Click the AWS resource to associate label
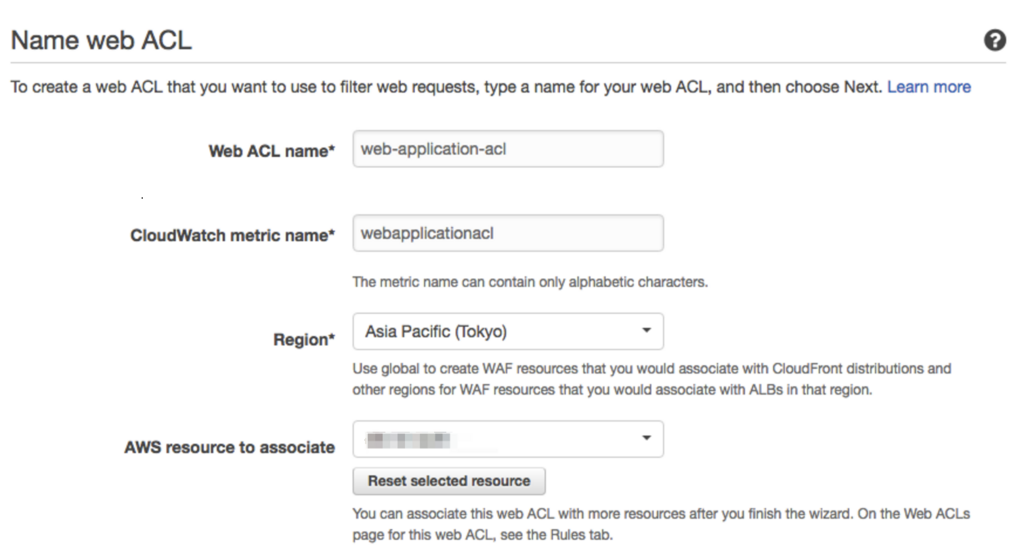 pos(230,447)
